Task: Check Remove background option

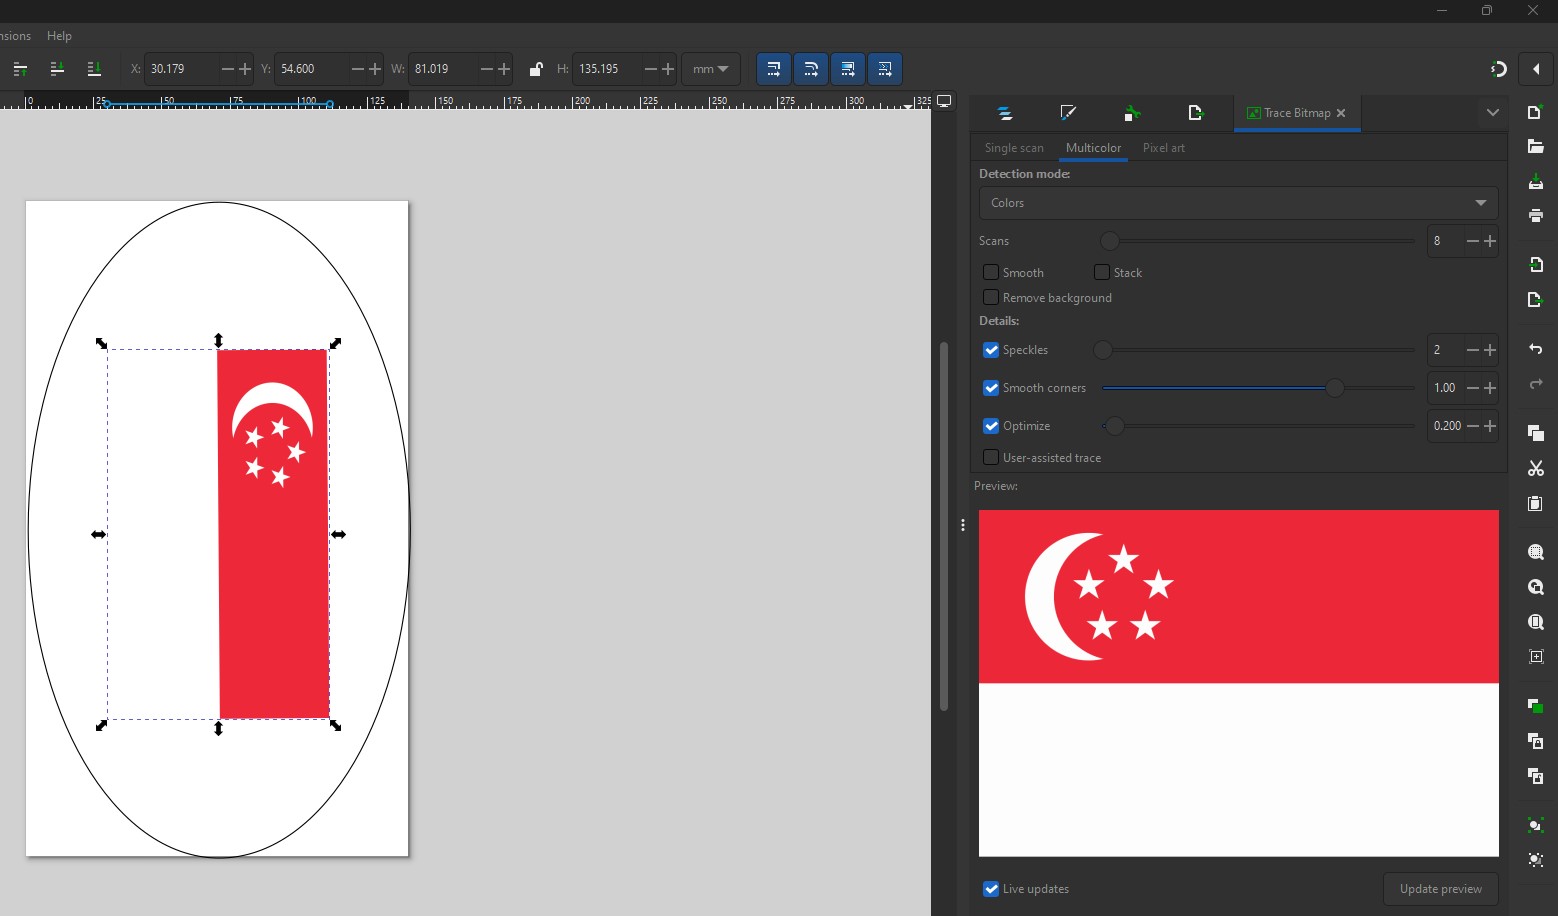Action: pyautogui.click(x=991, y=297)
